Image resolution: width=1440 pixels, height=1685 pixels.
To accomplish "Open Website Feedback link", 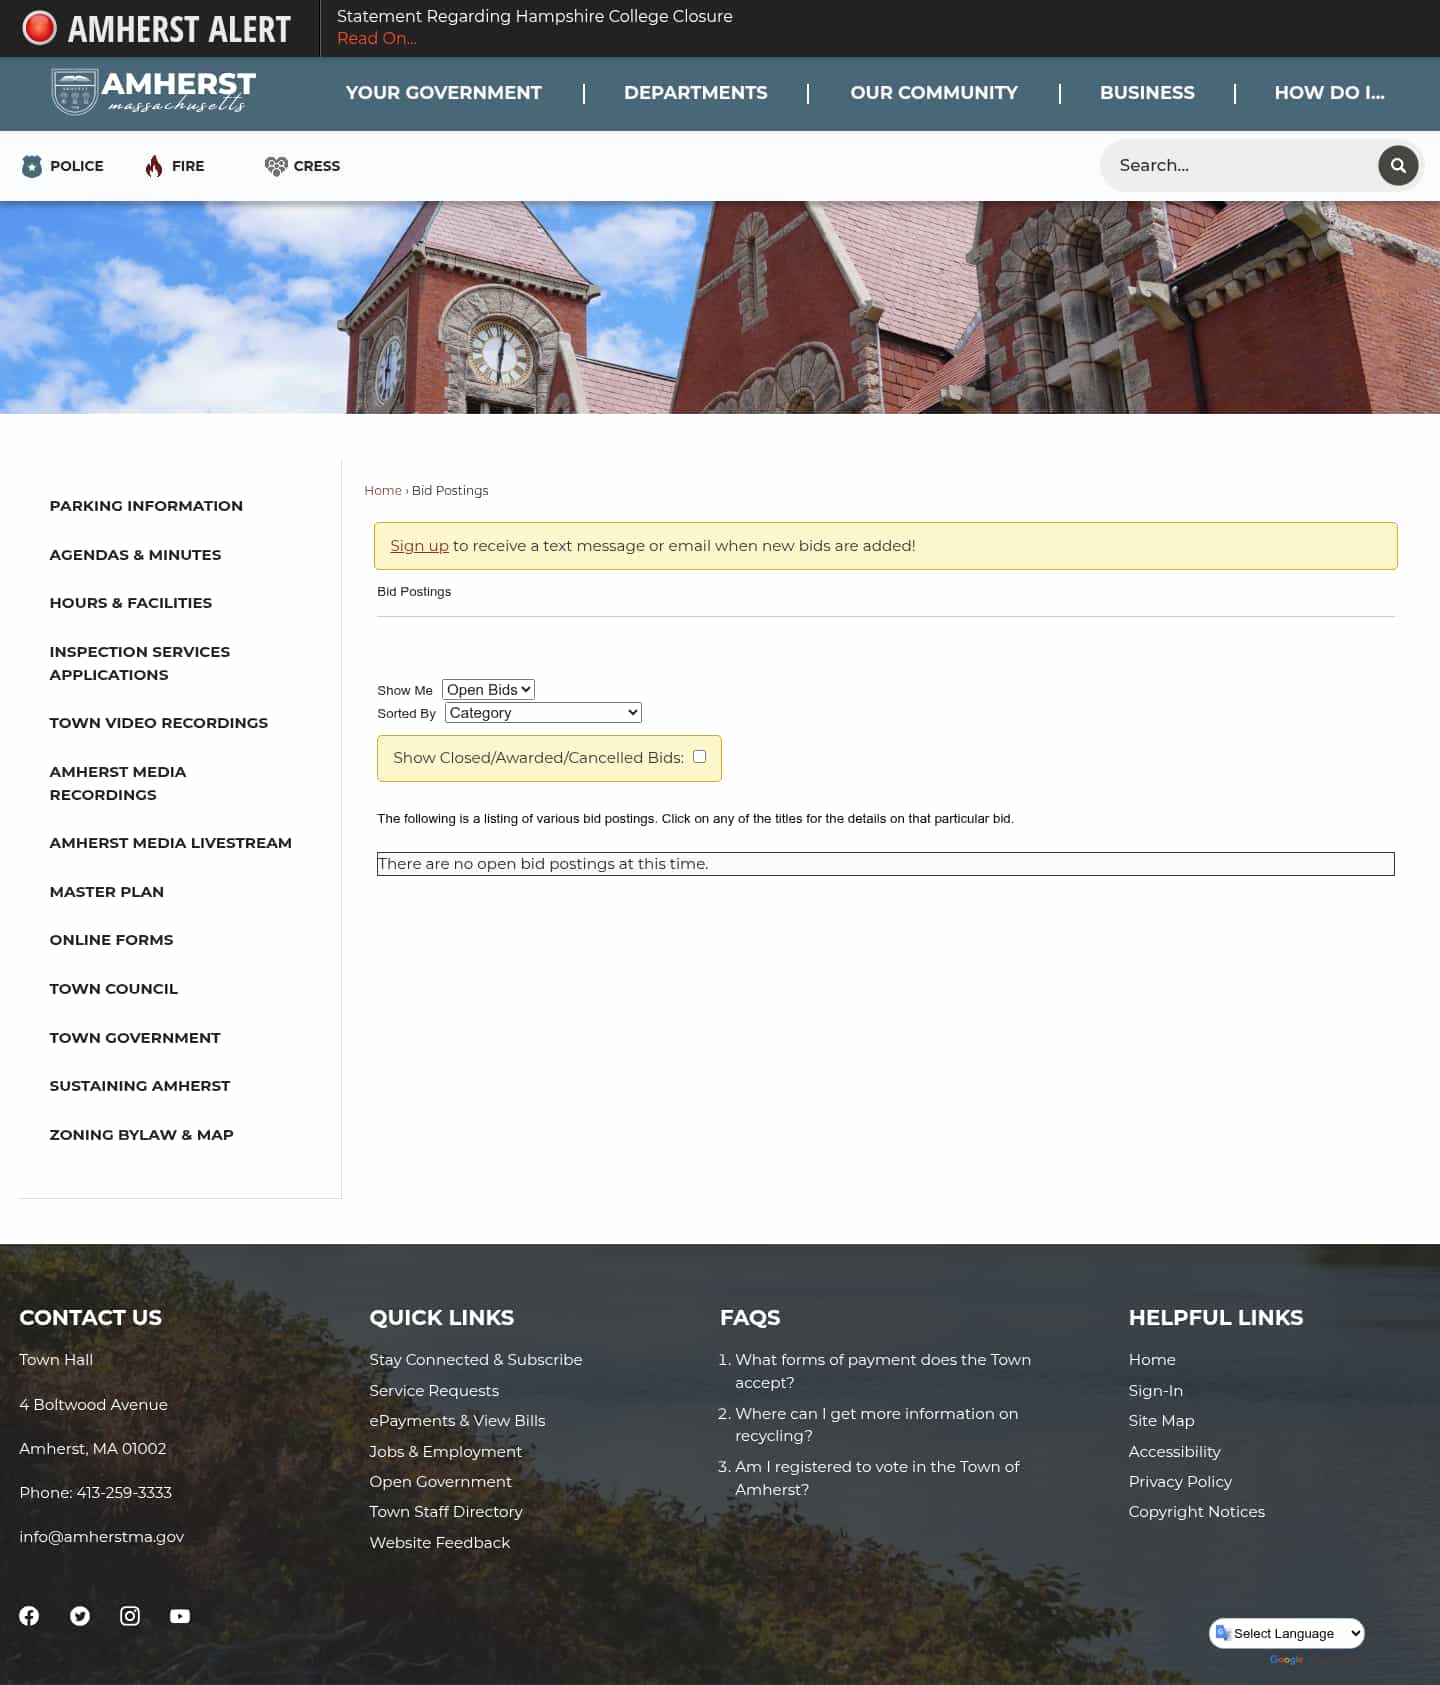I will click(440, 1543).
